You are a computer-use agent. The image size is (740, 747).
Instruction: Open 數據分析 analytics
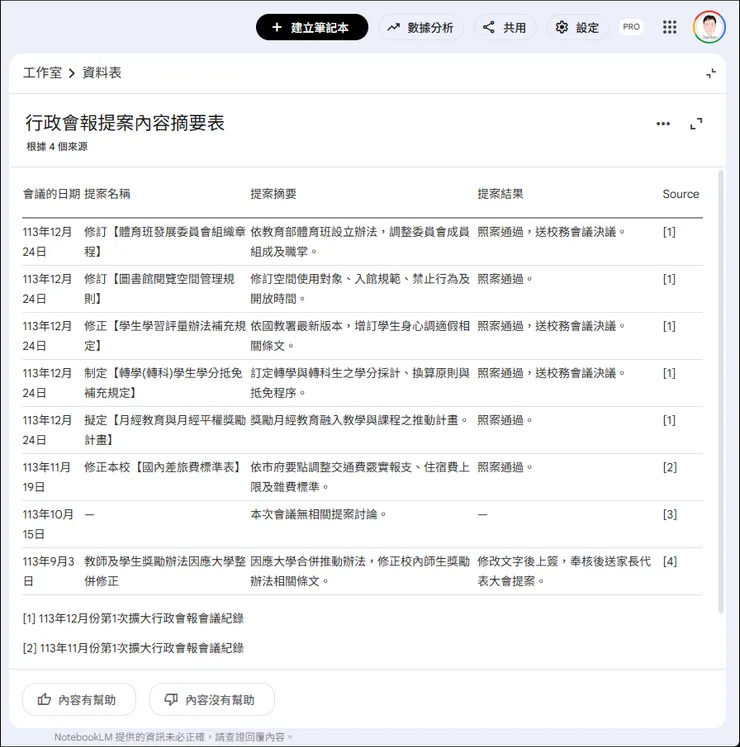420,27
